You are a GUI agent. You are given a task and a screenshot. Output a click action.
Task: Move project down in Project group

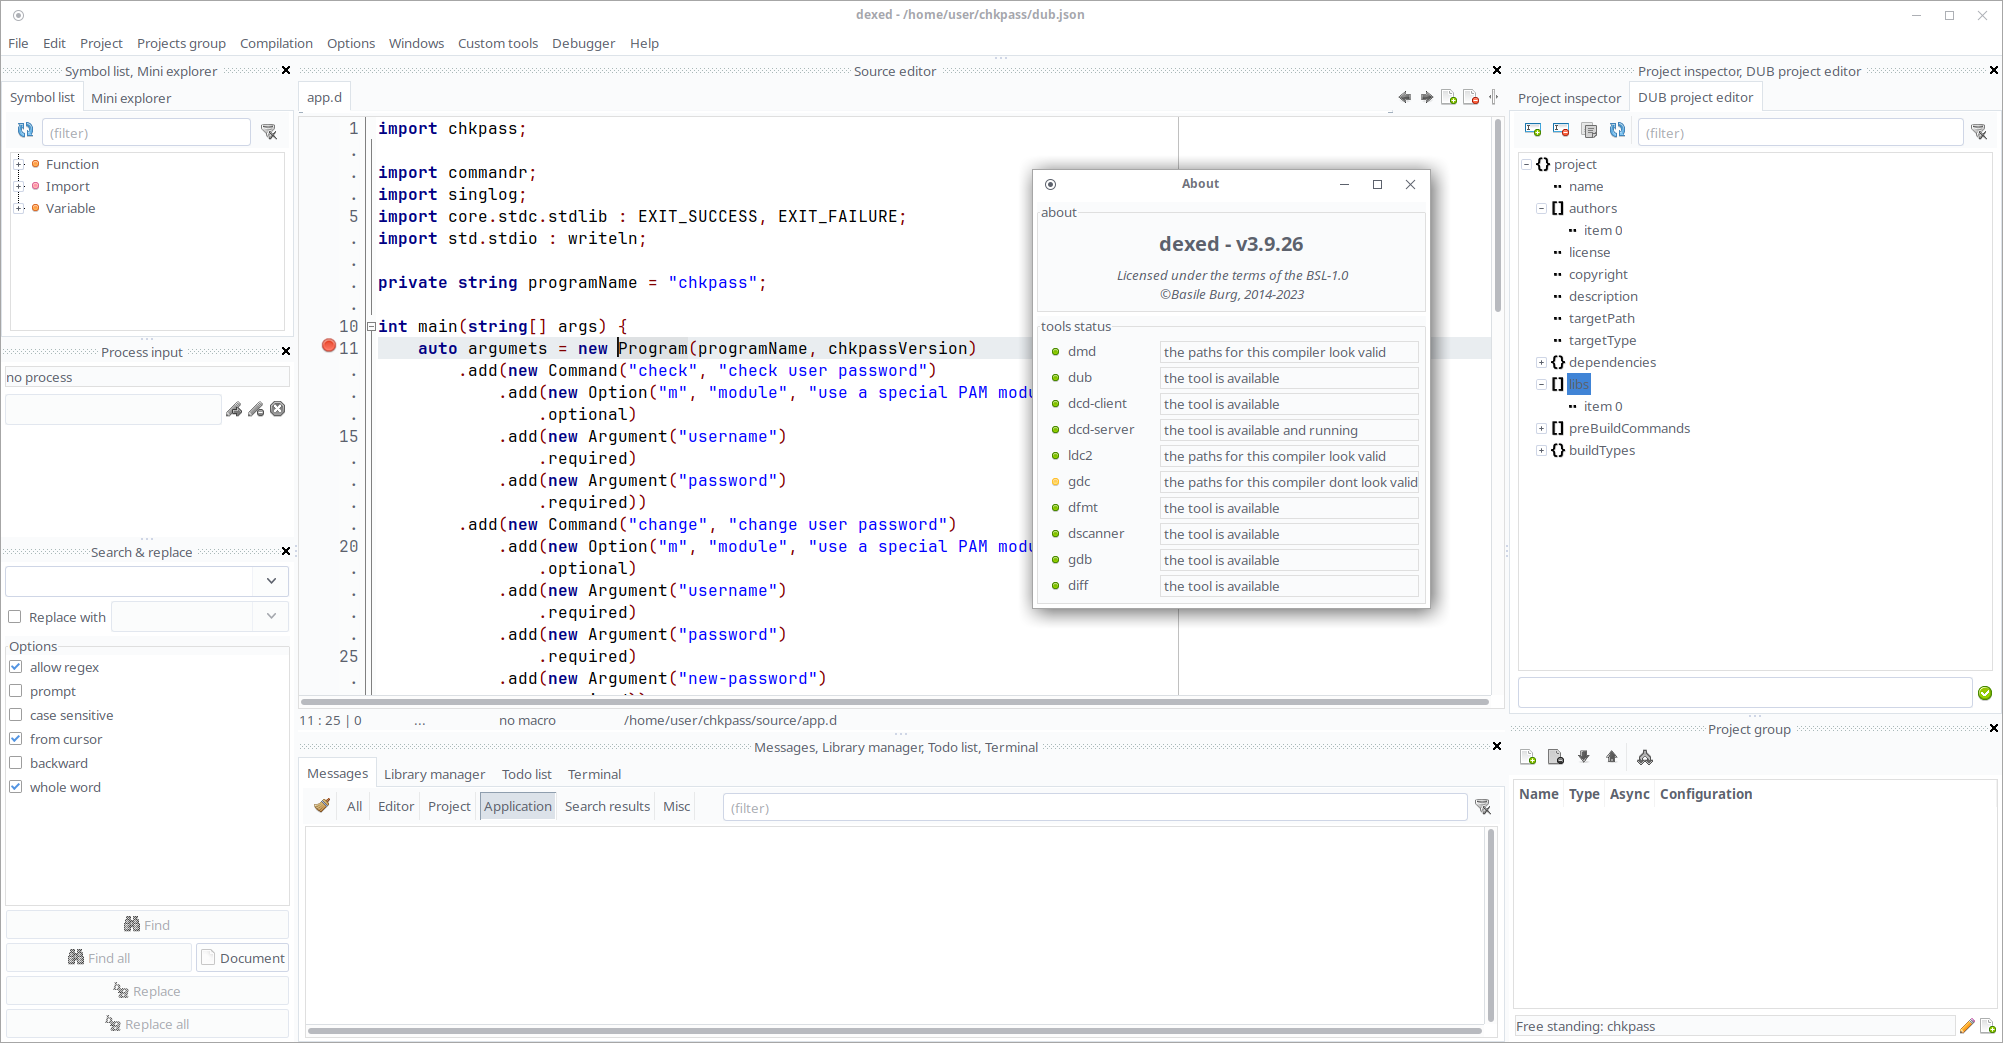point(1584,757)
